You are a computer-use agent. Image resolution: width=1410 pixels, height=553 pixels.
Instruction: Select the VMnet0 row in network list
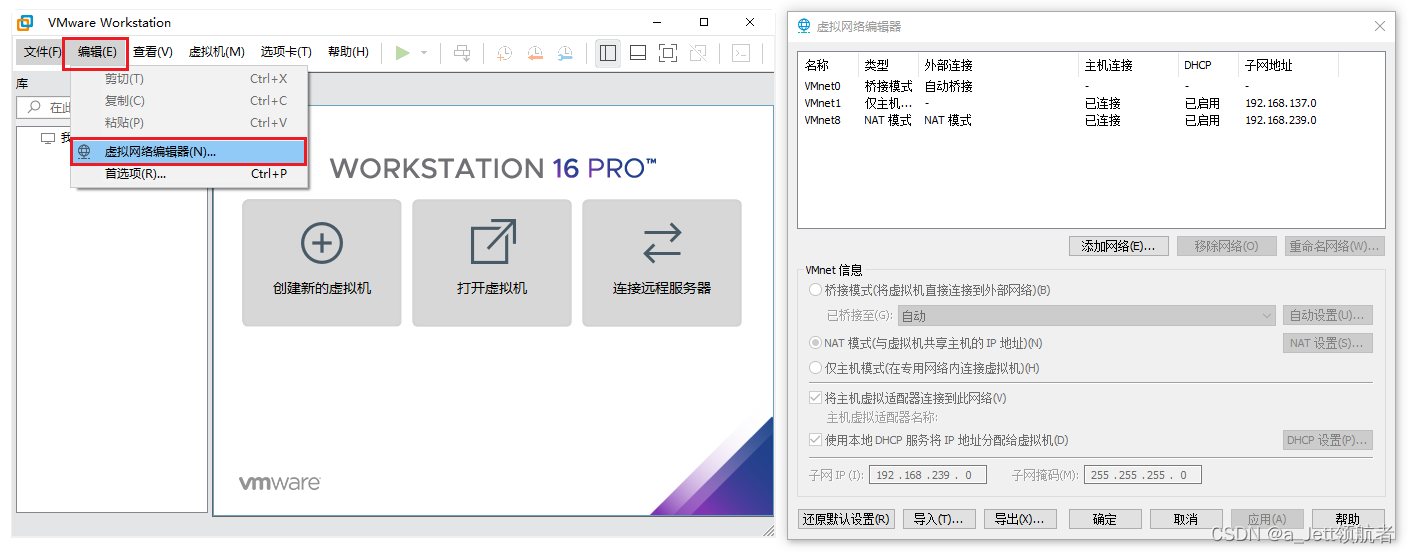click(x=1091, y=86)
